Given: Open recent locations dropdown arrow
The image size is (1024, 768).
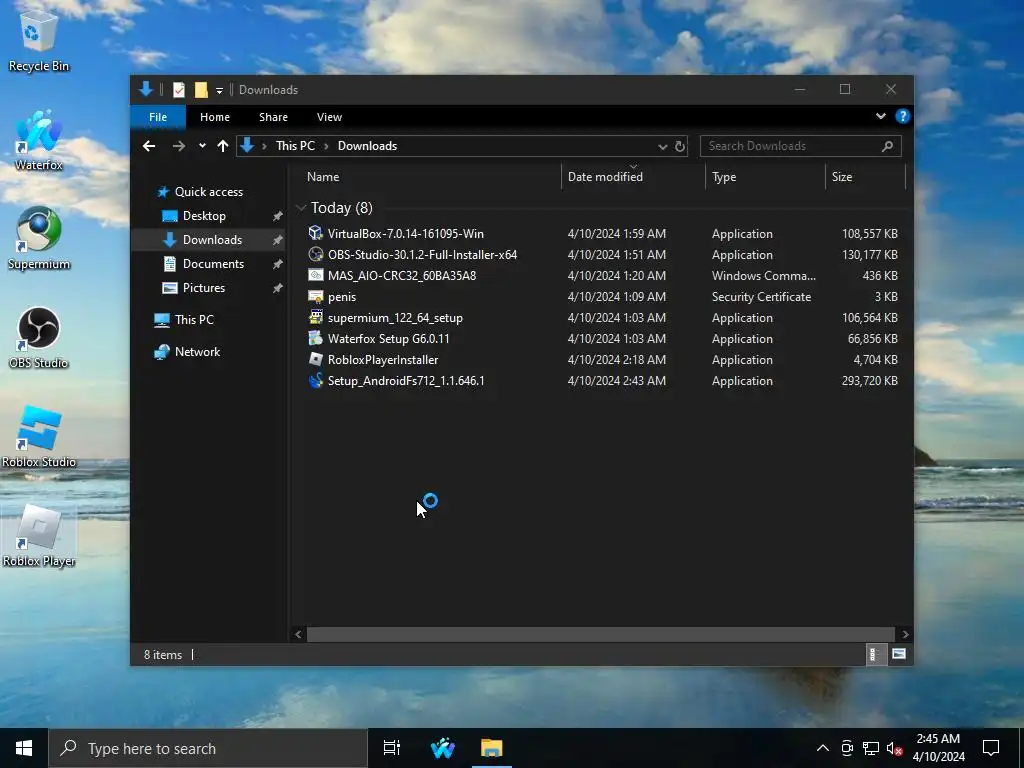Looking at the screenshot, I should pos(202,146).
